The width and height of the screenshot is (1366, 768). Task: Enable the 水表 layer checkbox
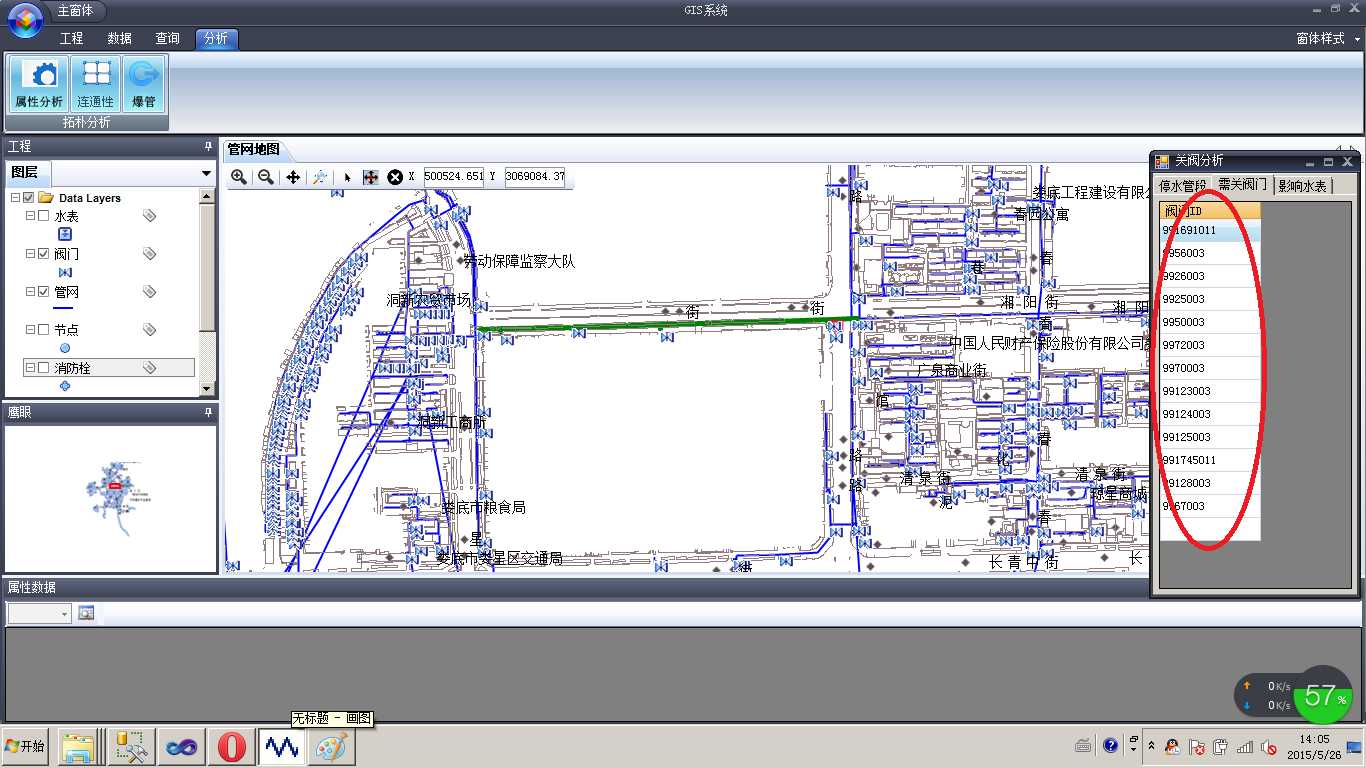point(43,216)
